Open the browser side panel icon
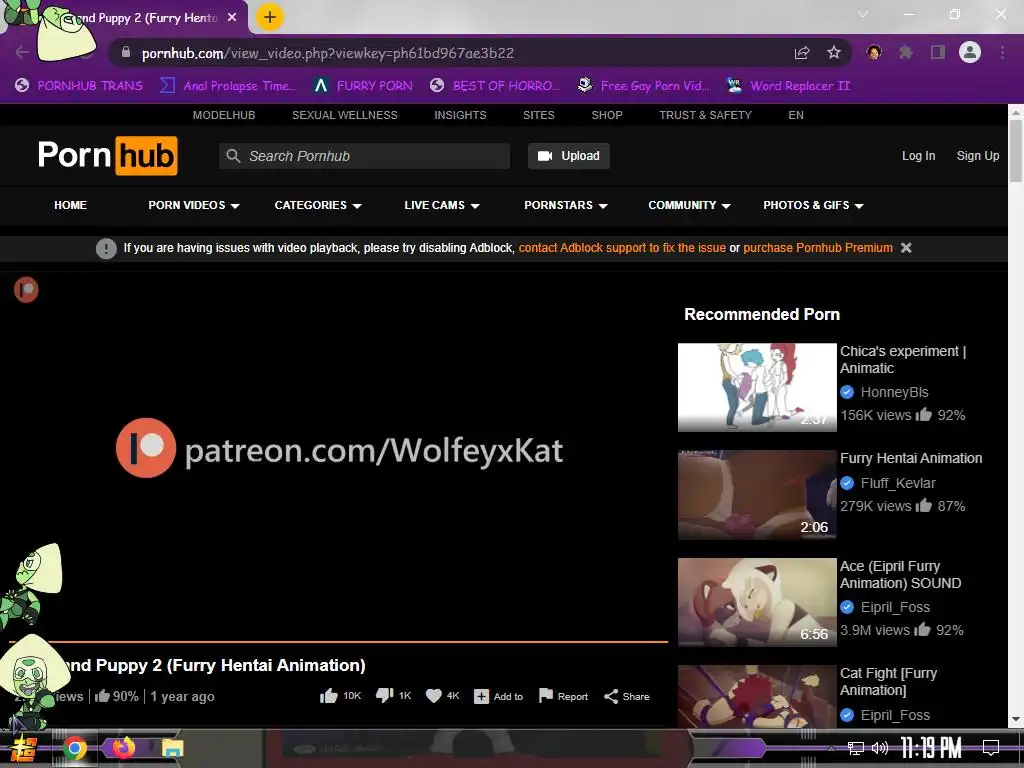1024x768 pixels. pyautogui.click(x=938, y=52)
